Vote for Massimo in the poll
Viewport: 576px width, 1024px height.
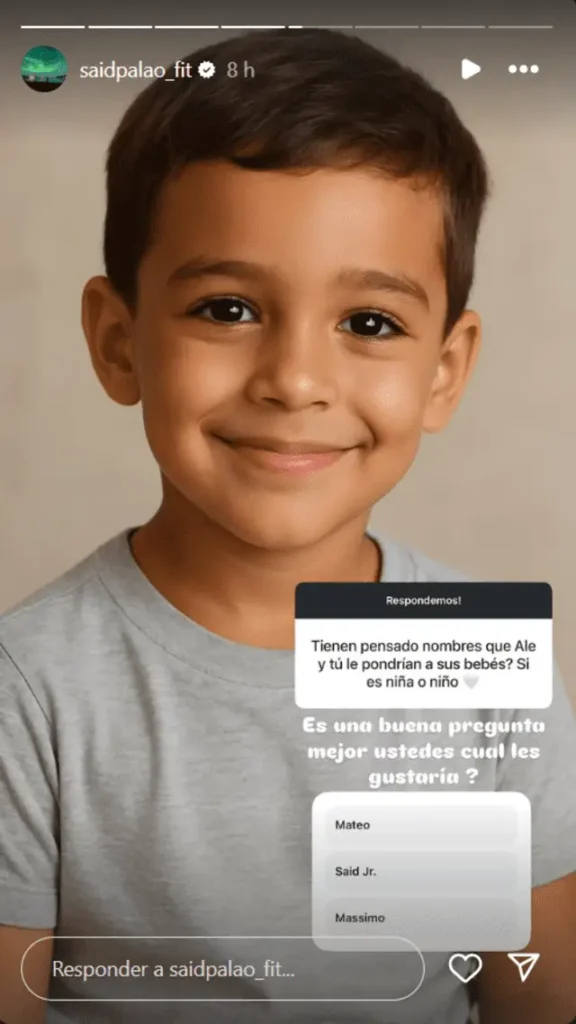(421, 918)
